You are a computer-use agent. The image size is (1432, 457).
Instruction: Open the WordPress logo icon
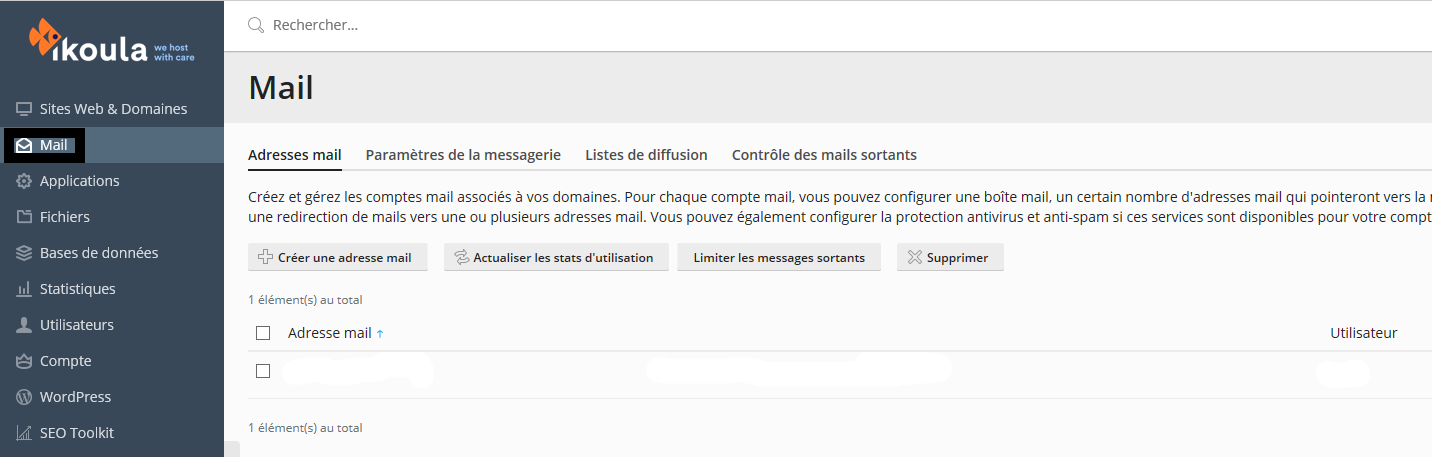point(24,397)
